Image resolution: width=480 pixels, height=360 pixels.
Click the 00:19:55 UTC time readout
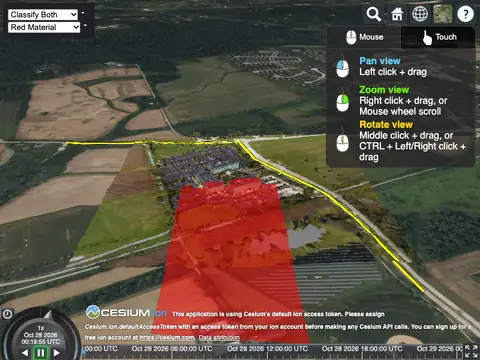click(41, 342)
